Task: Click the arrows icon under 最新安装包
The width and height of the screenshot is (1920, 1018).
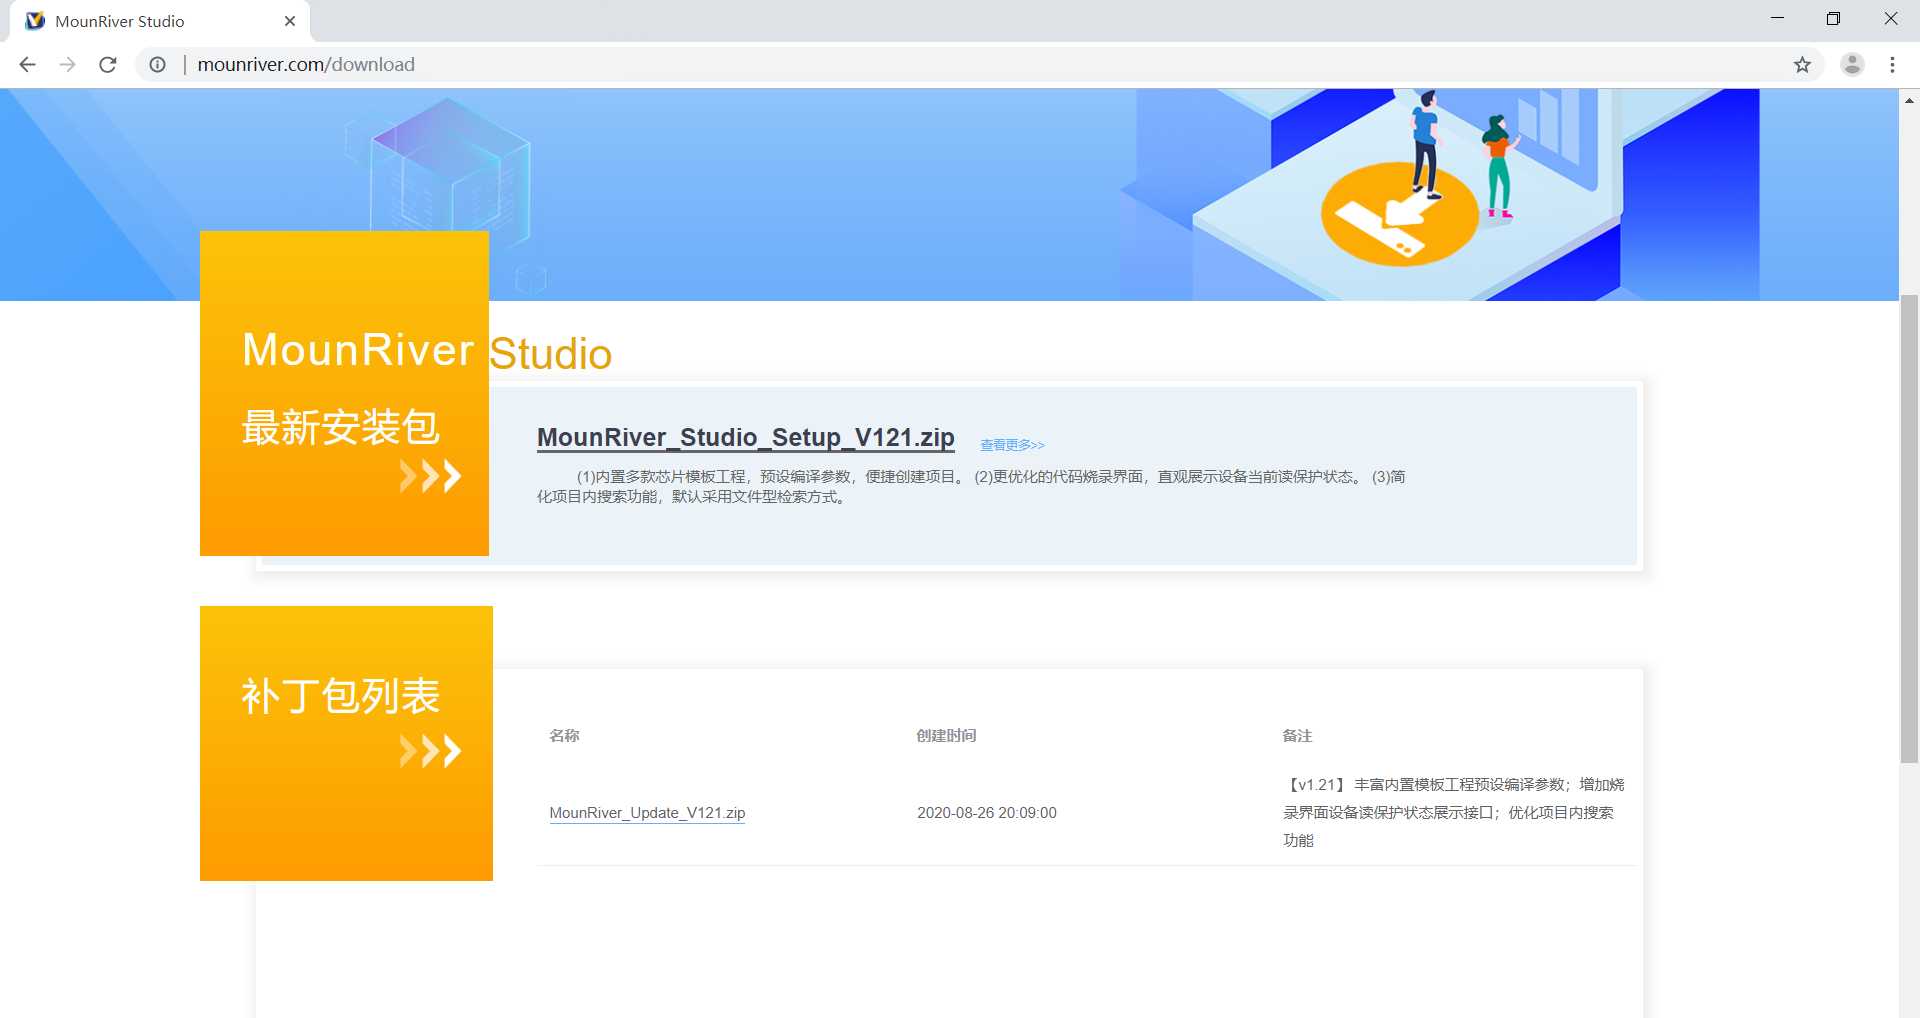Action: (430, 476)
